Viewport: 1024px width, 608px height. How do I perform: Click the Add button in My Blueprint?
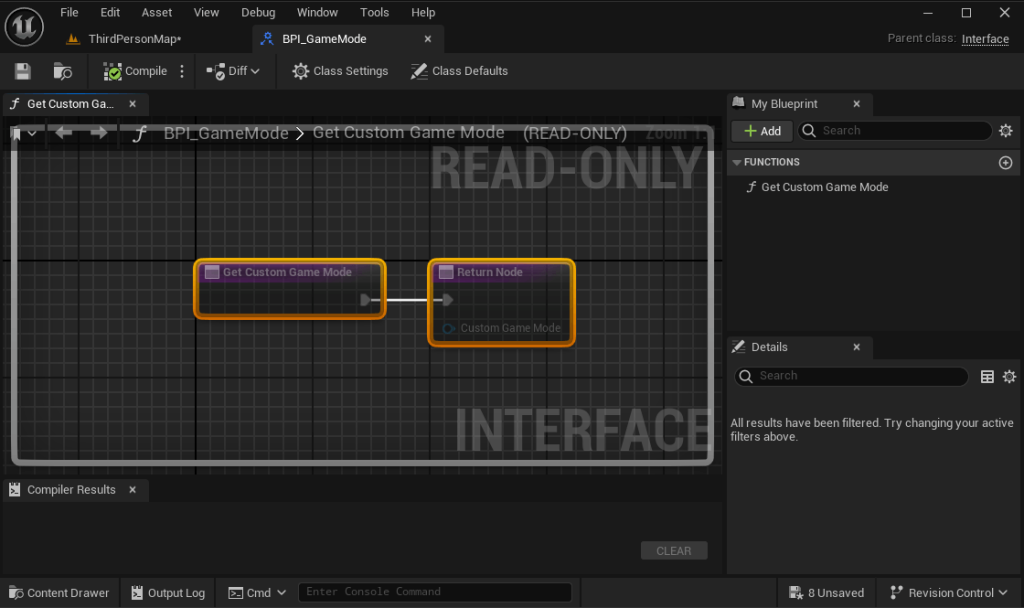762,131
